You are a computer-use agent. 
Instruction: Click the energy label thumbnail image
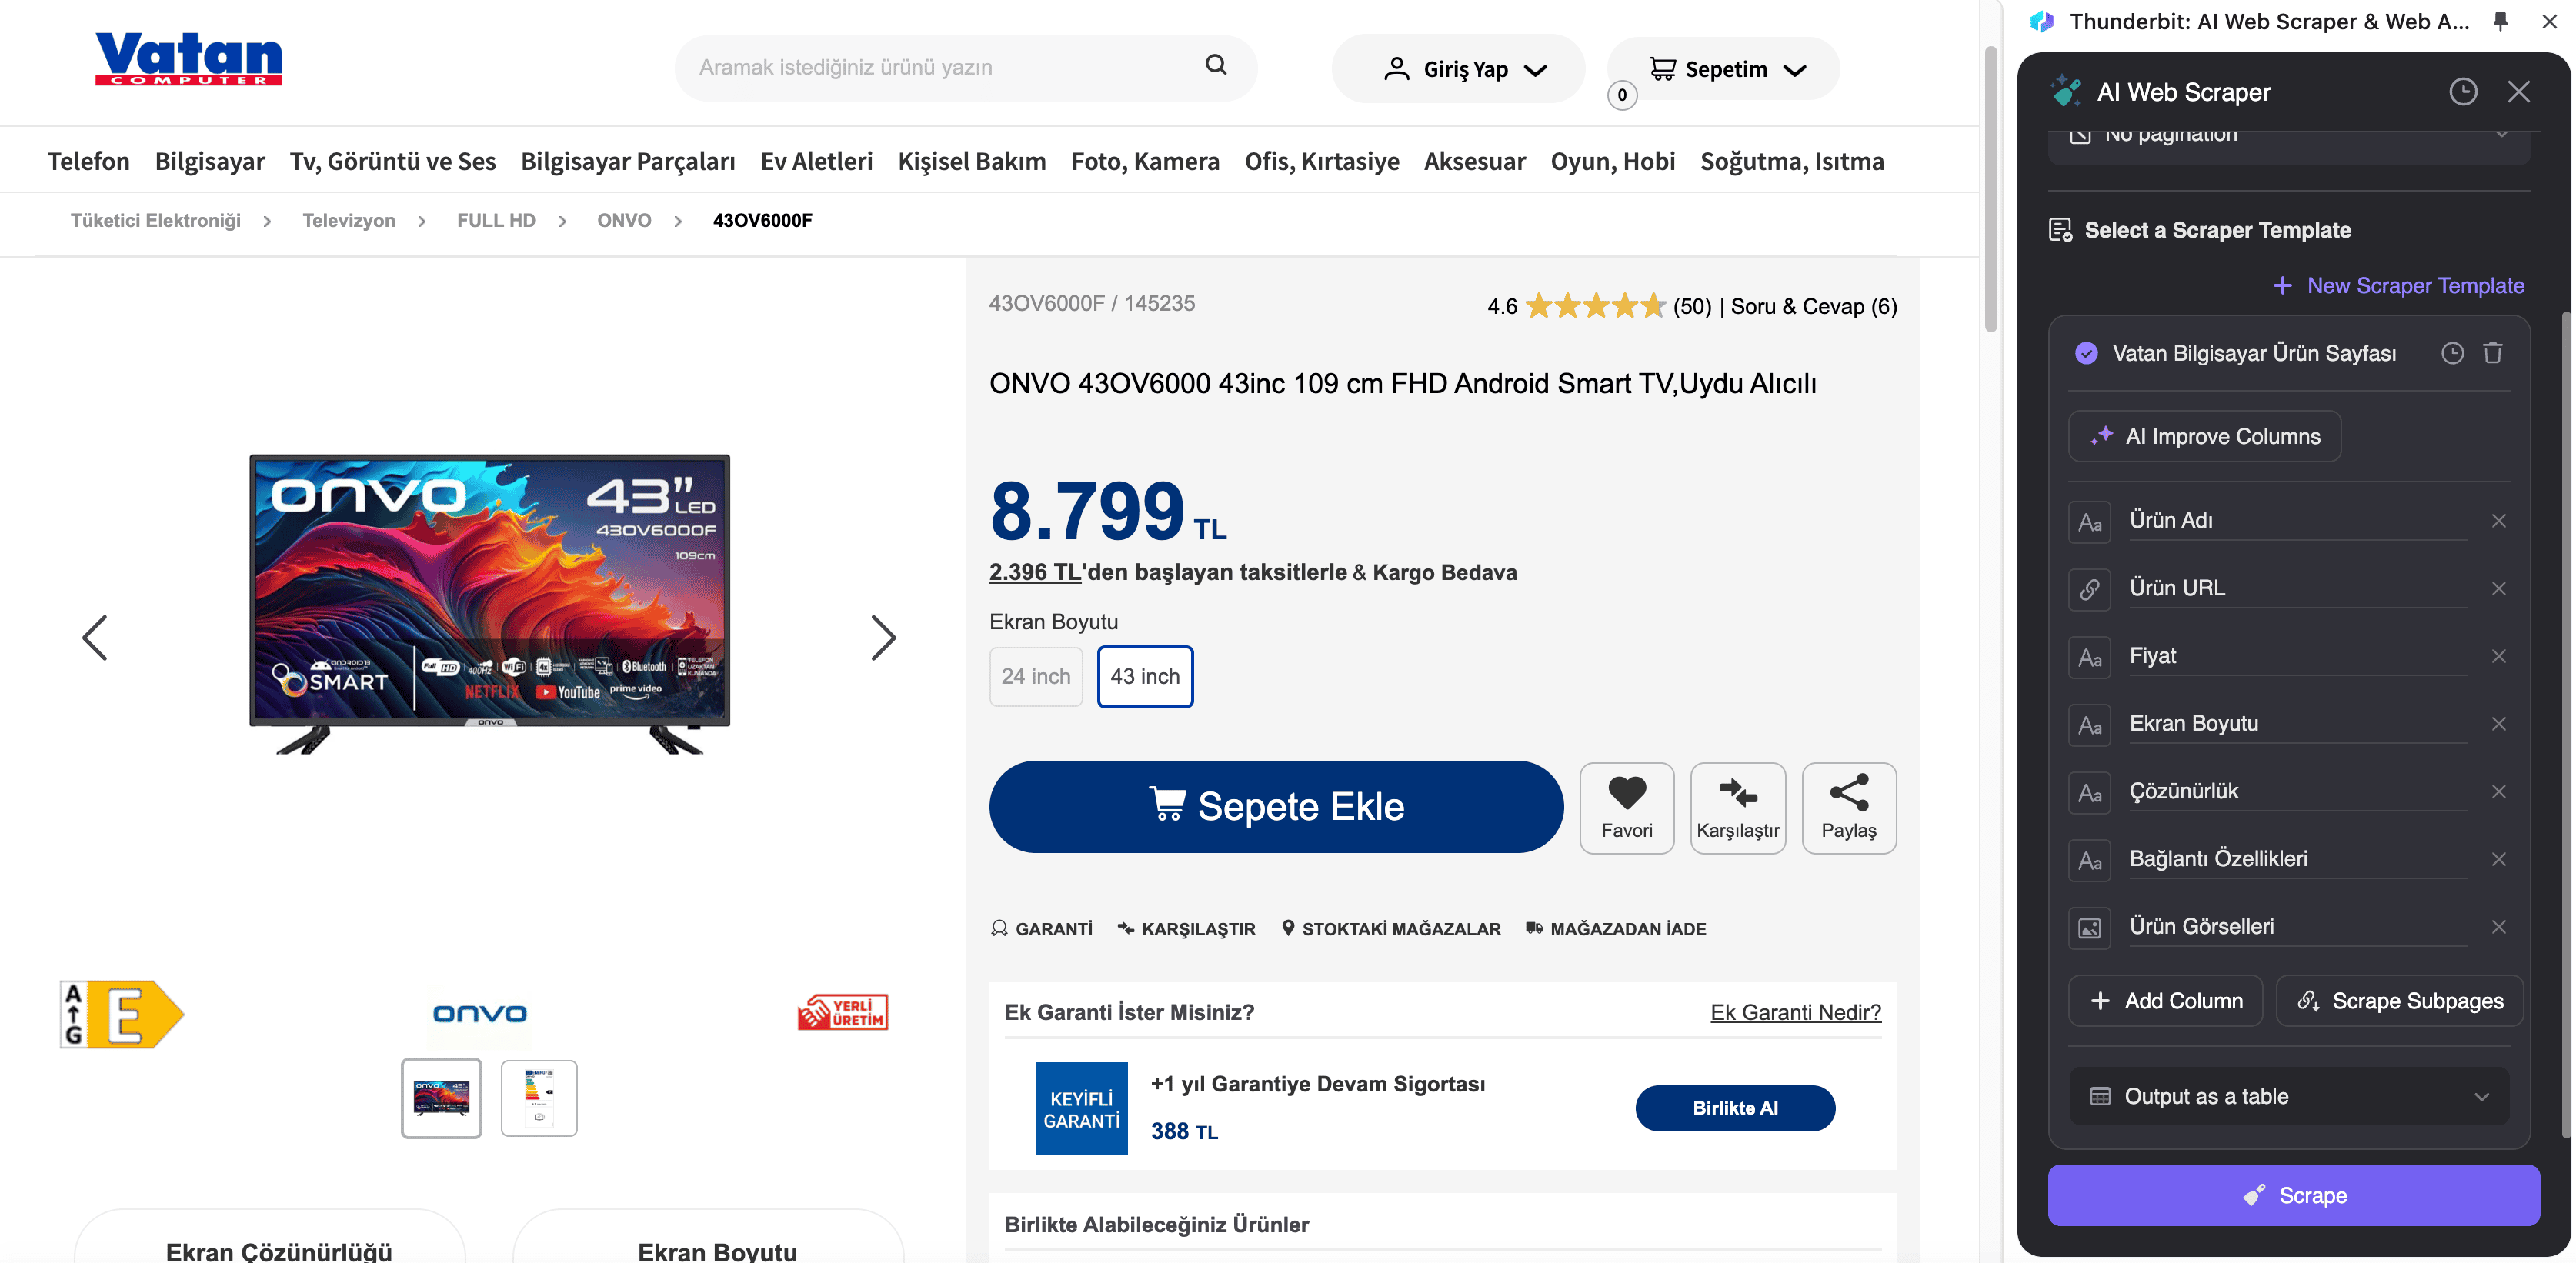pyautogui.click(x=538, y=1097)
